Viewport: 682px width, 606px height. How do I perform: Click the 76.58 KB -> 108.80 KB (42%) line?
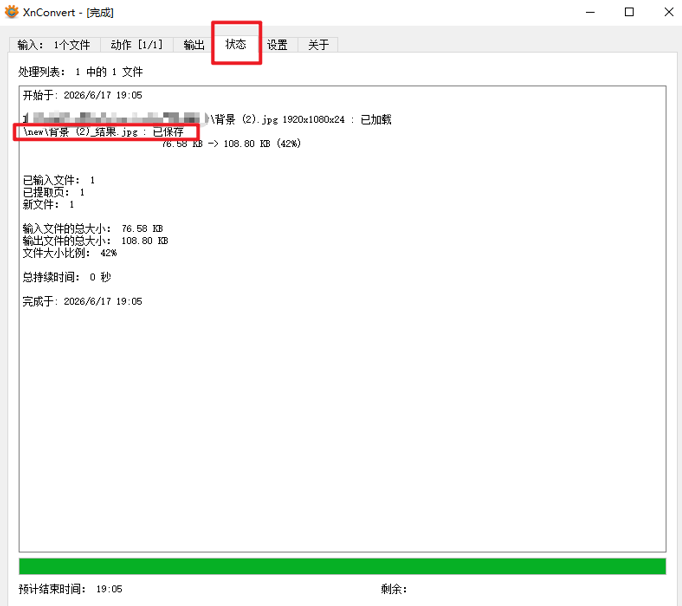(x=231, y=144)
